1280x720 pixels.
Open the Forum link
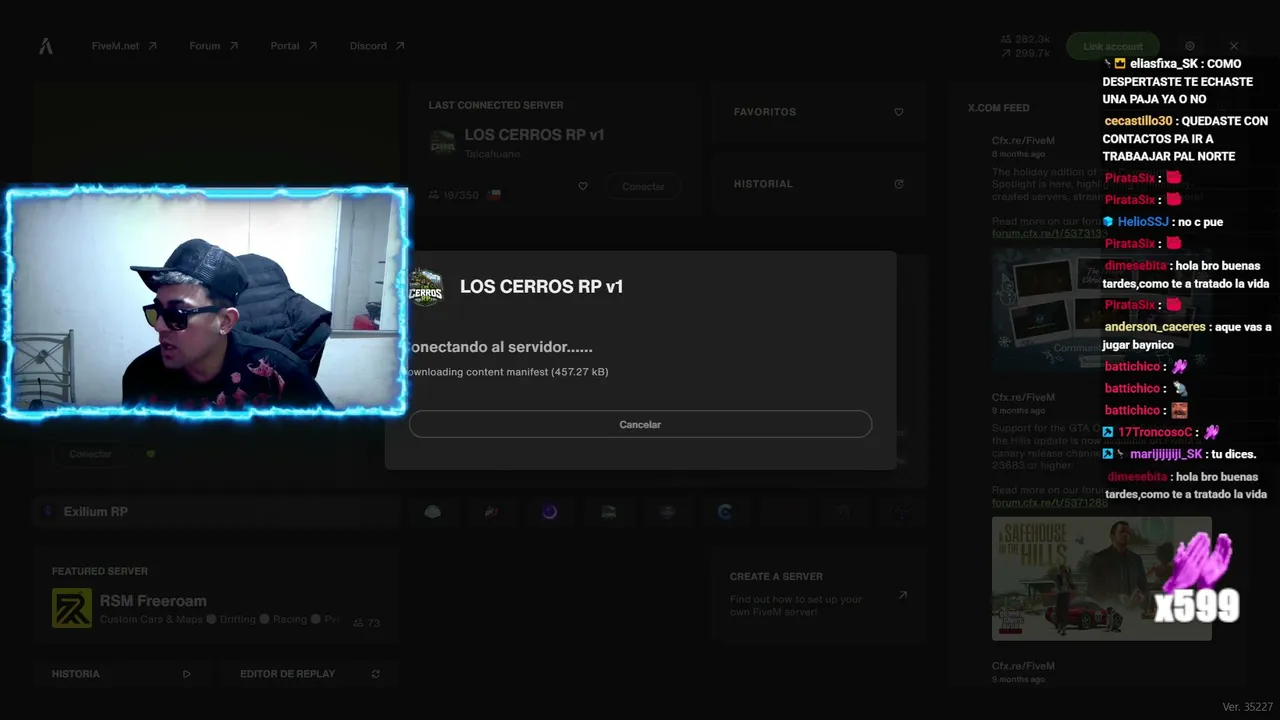click(x=214, y=46)
